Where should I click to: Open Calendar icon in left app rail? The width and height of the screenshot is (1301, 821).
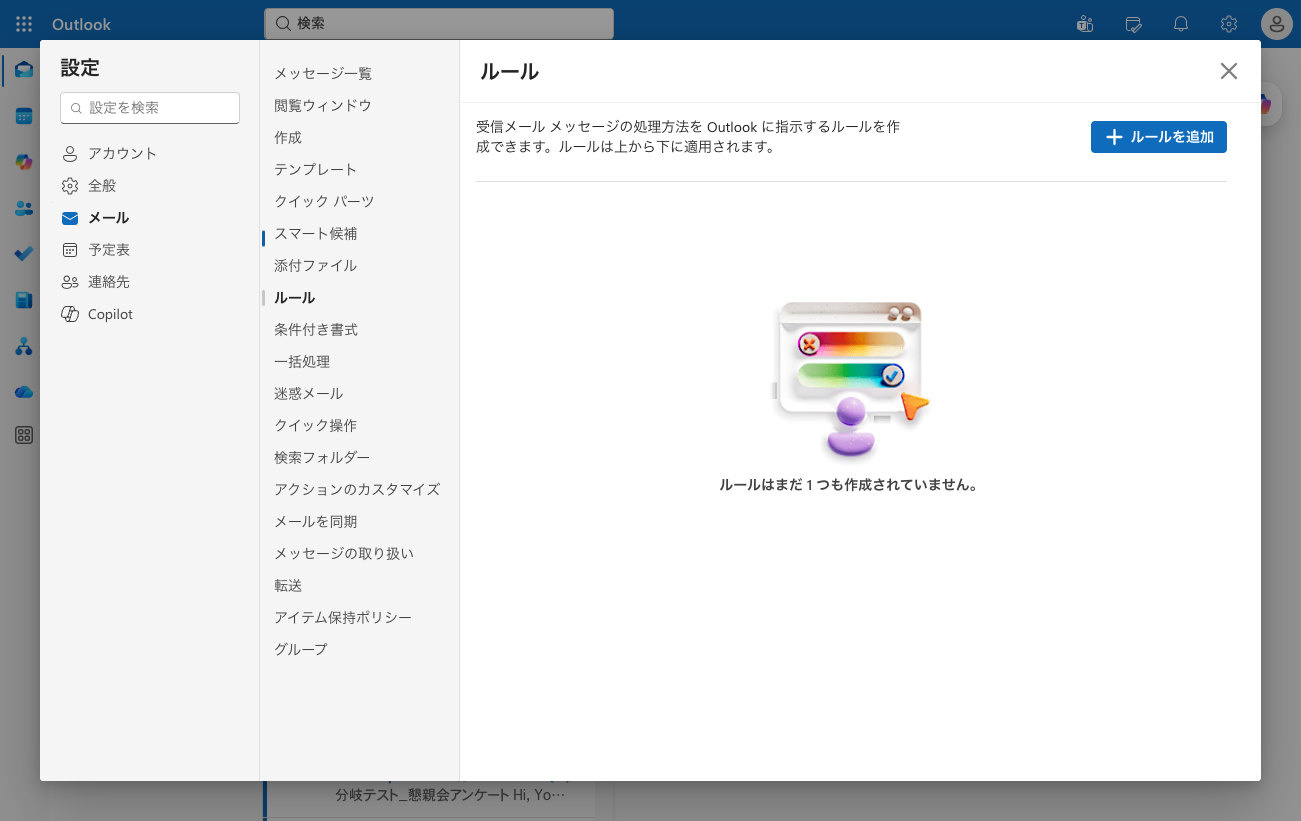tap(24, 116)
